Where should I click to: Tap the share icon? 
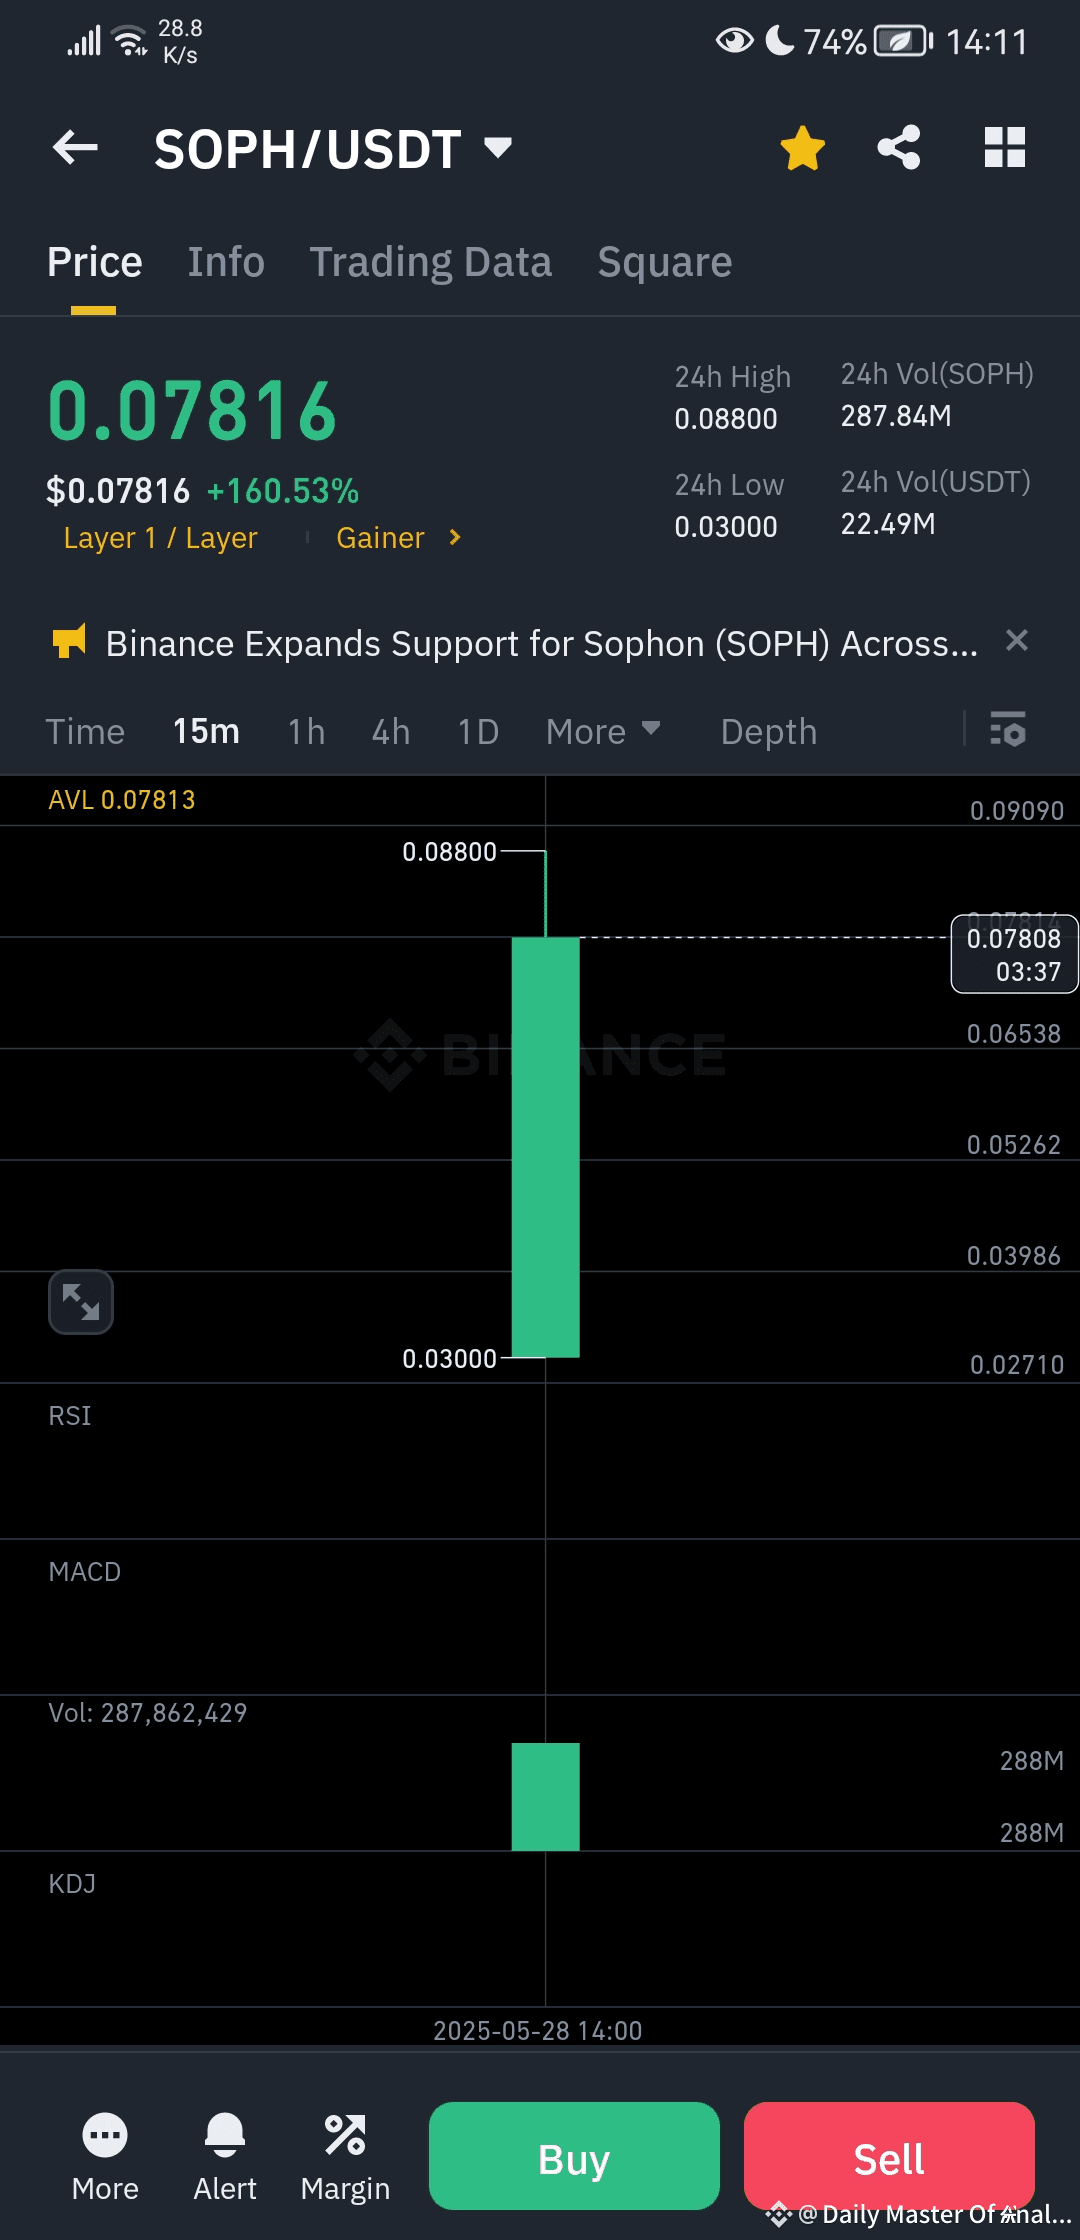(x=898, y=148)
